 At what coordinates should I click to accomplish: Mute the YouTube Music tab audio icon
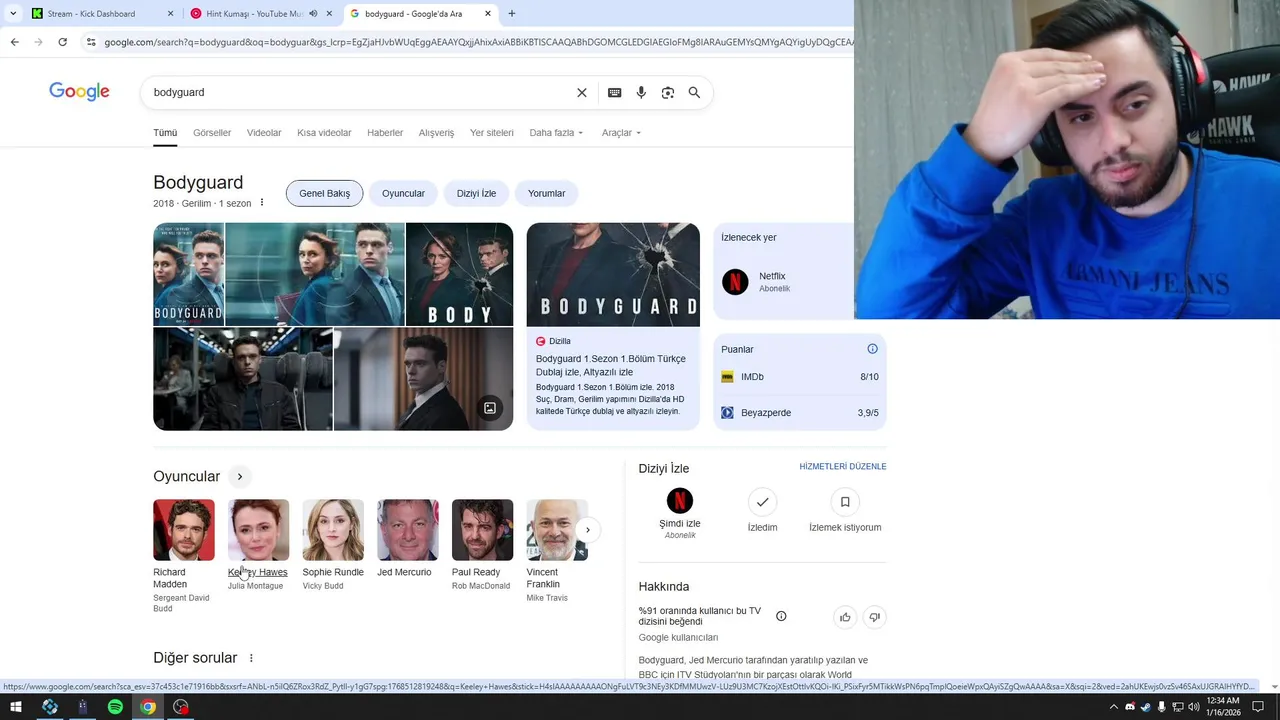[313, 14]
